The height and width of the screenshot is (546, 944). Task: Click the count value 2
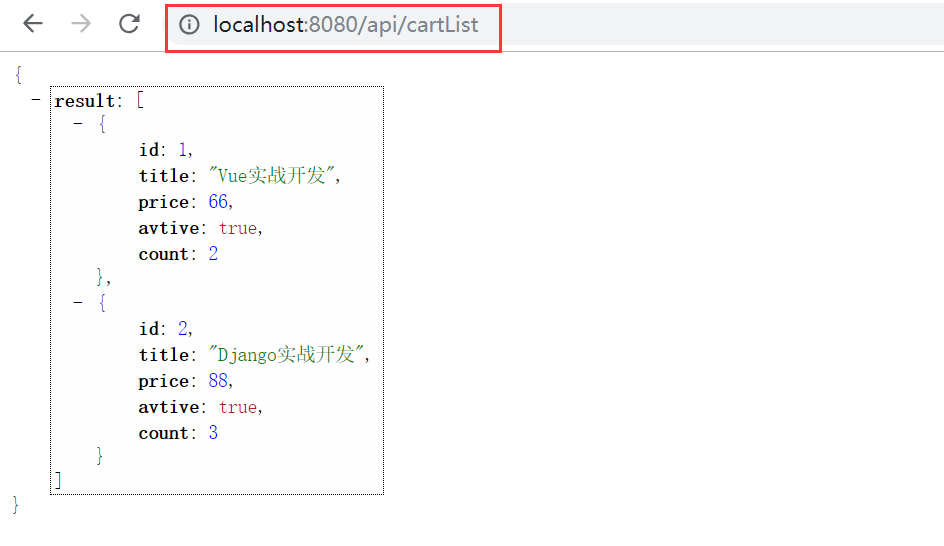(x=213, y=253)
